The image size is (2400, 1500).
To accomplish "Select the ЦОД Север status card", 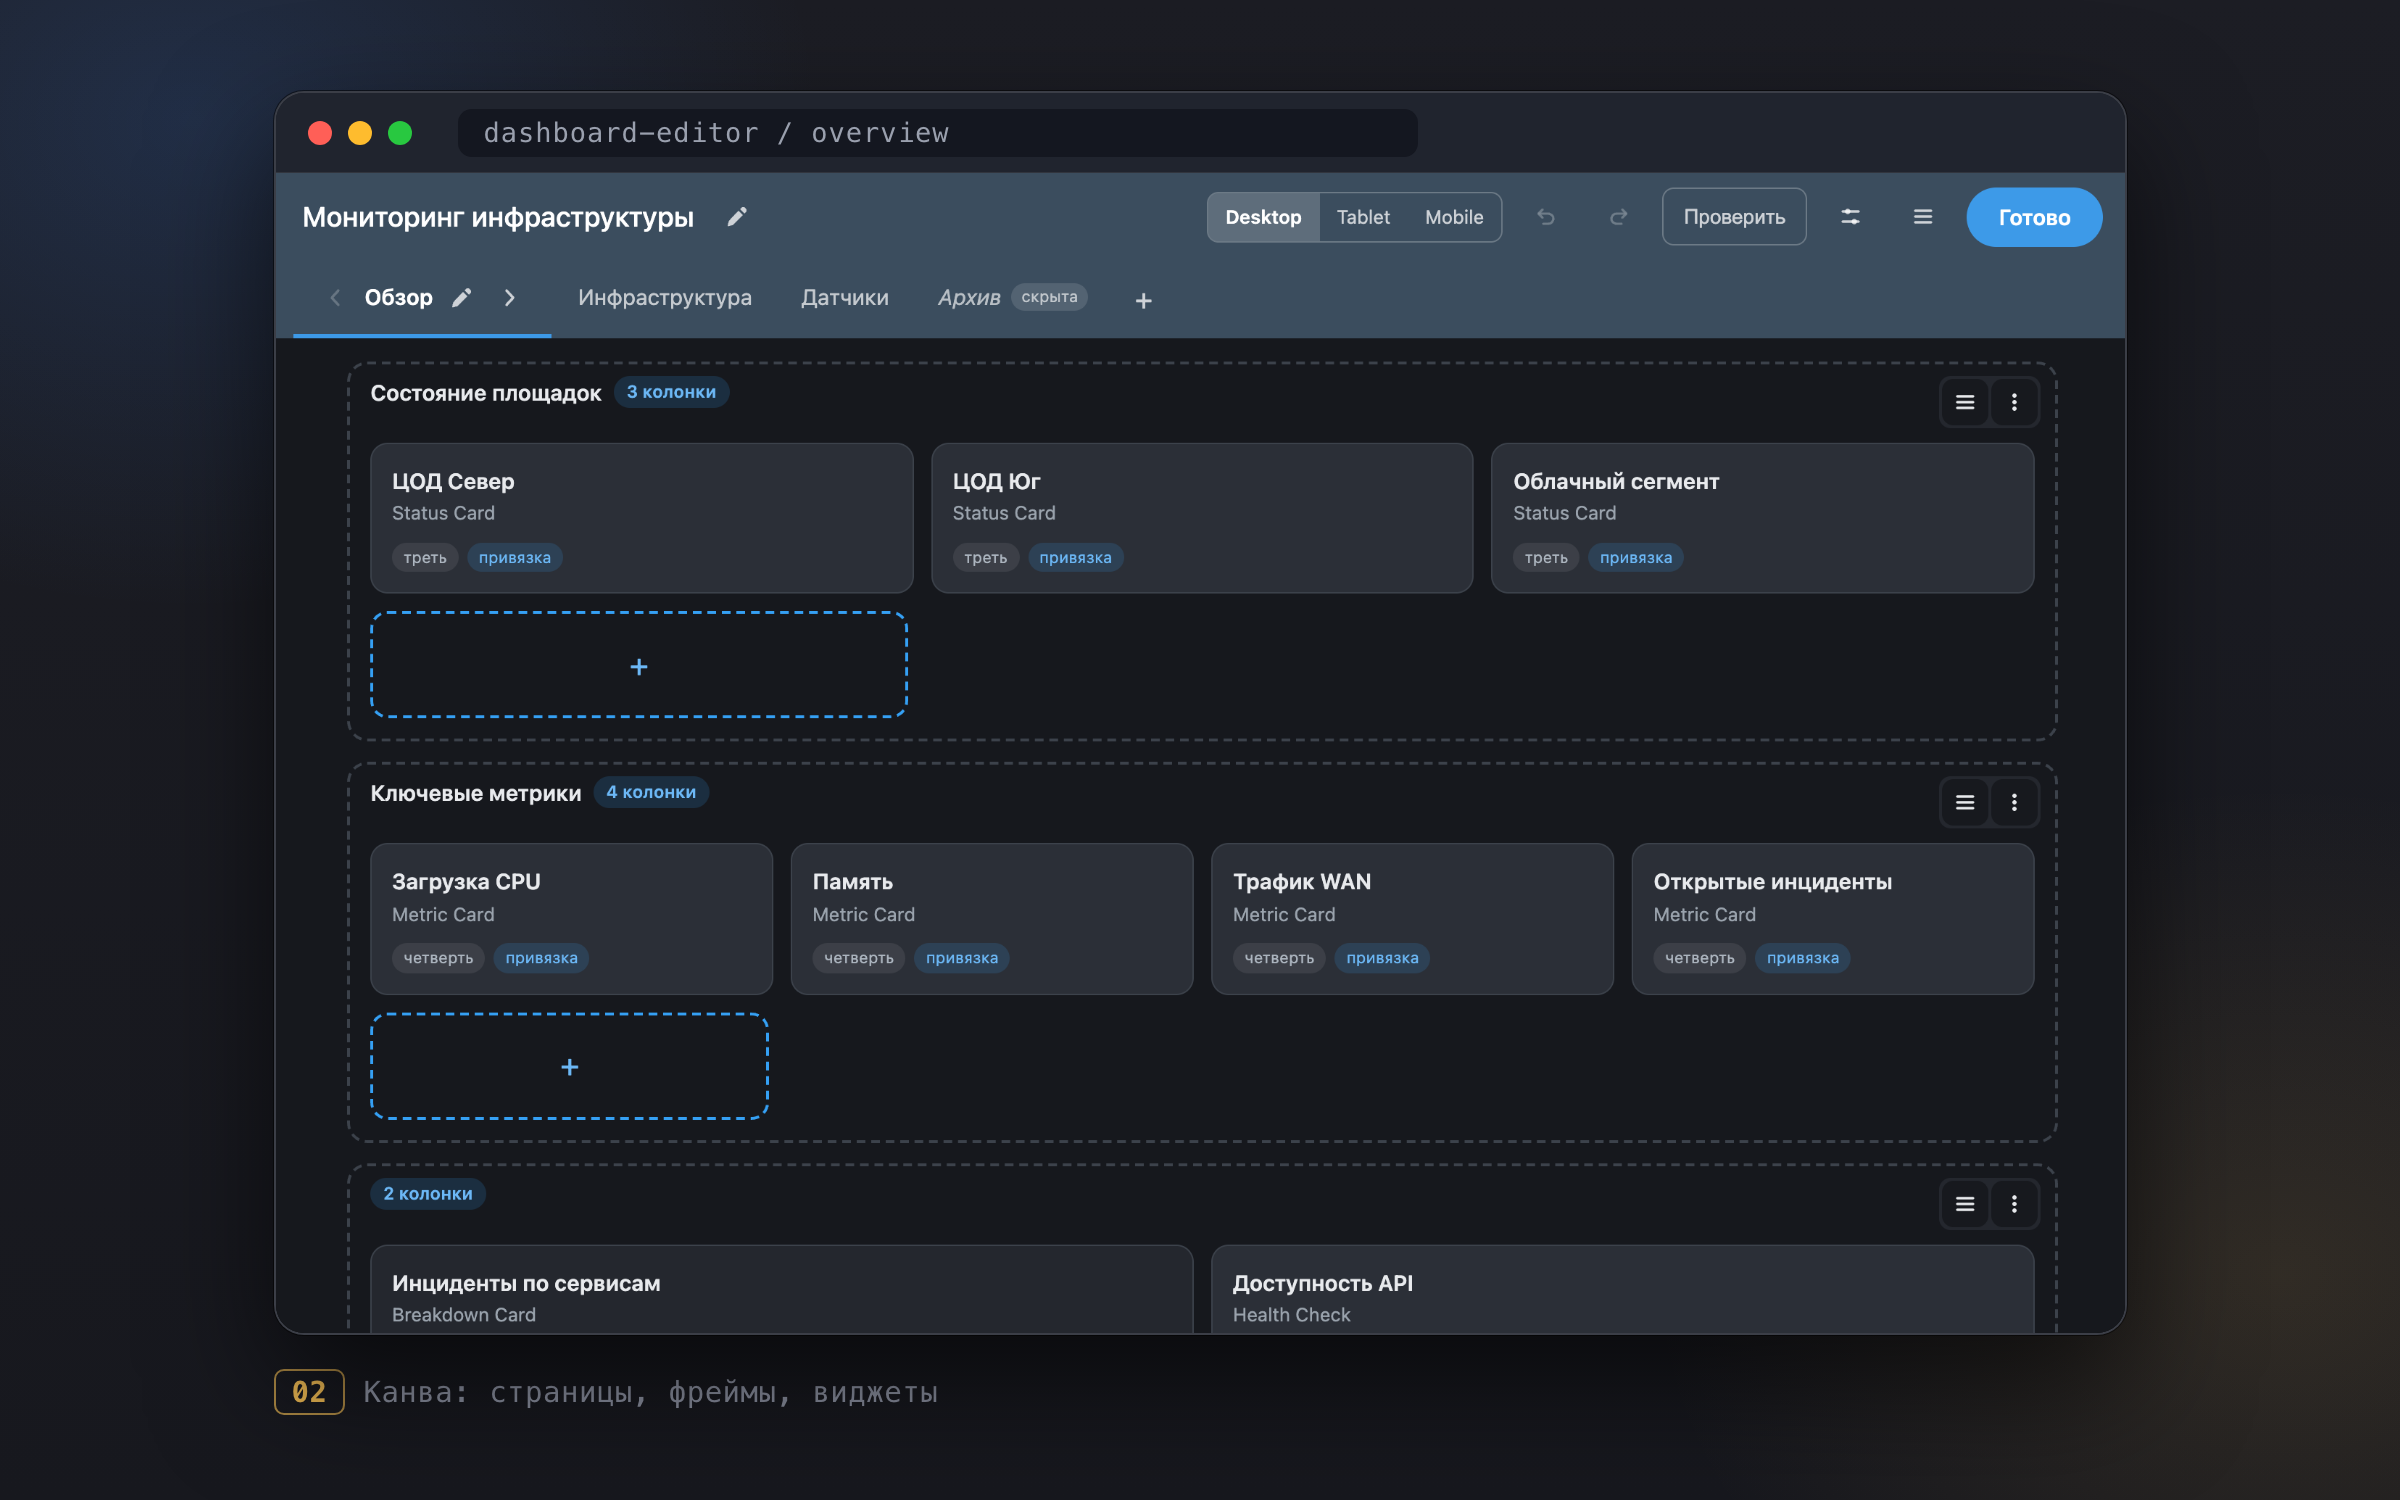I will point(642,518).
